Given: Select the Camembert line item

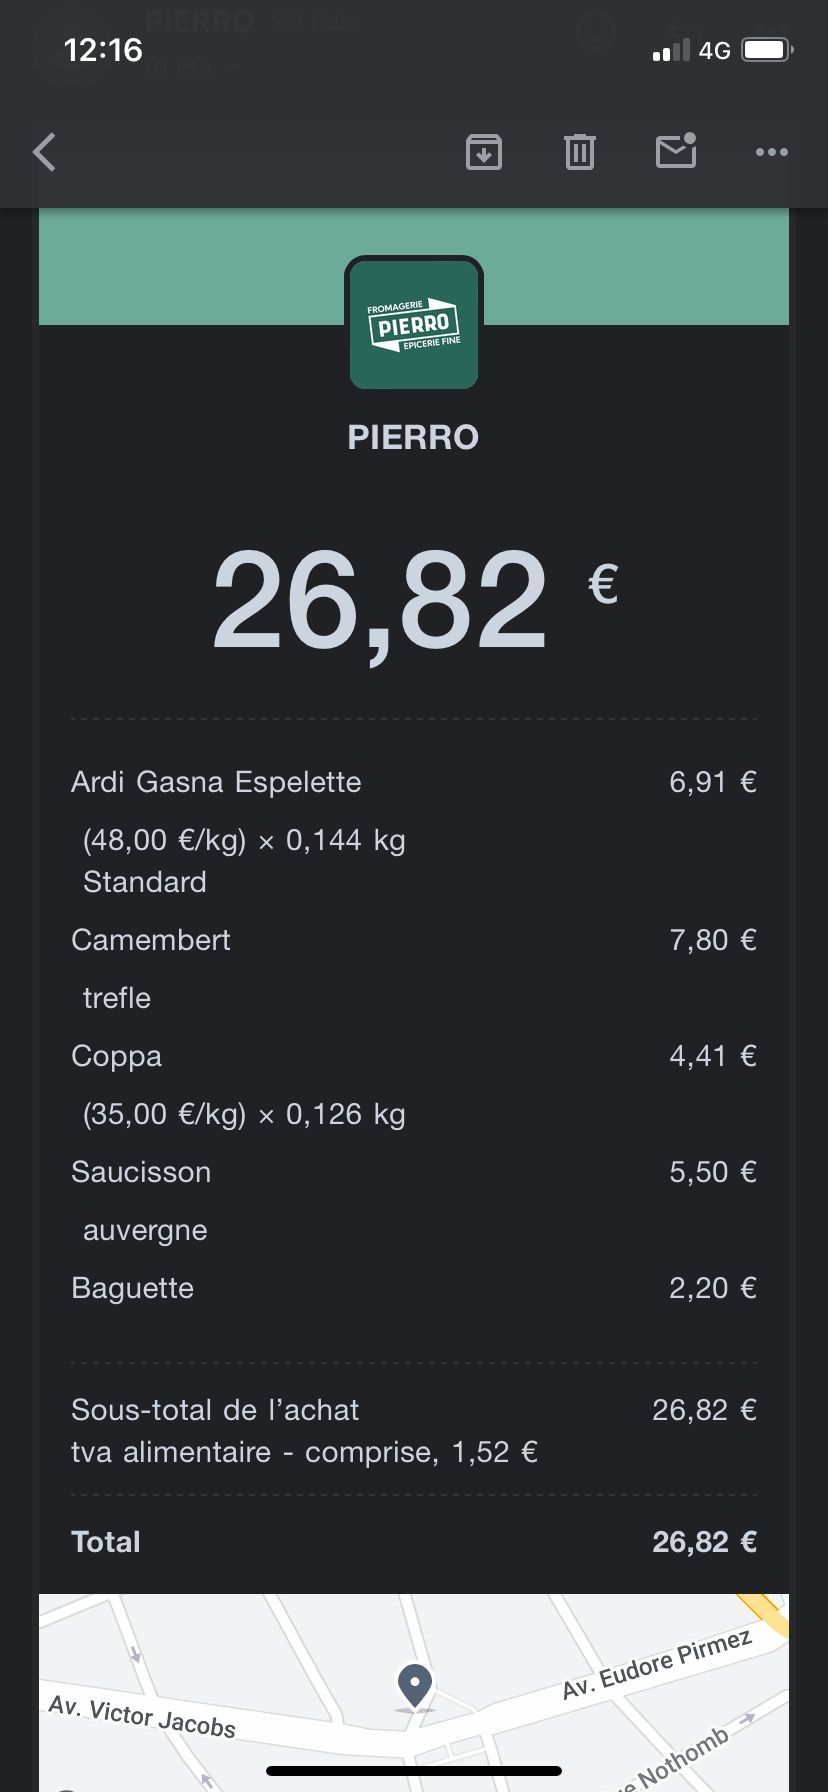Looking at the screenshot, I should coord(151,940).
